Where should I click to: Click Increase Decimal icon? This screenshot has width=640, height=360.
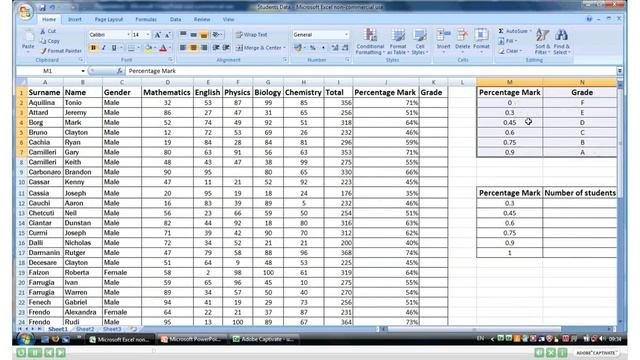click(x=335, y=48)
